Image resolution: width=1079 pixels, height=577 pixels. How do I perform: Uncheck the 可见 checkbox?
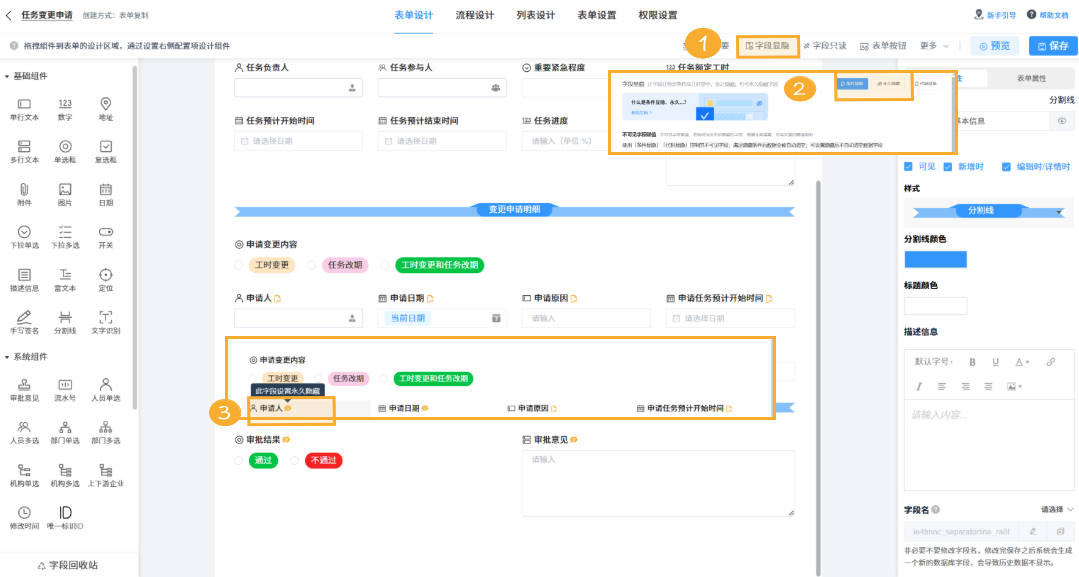click(908, 167)
